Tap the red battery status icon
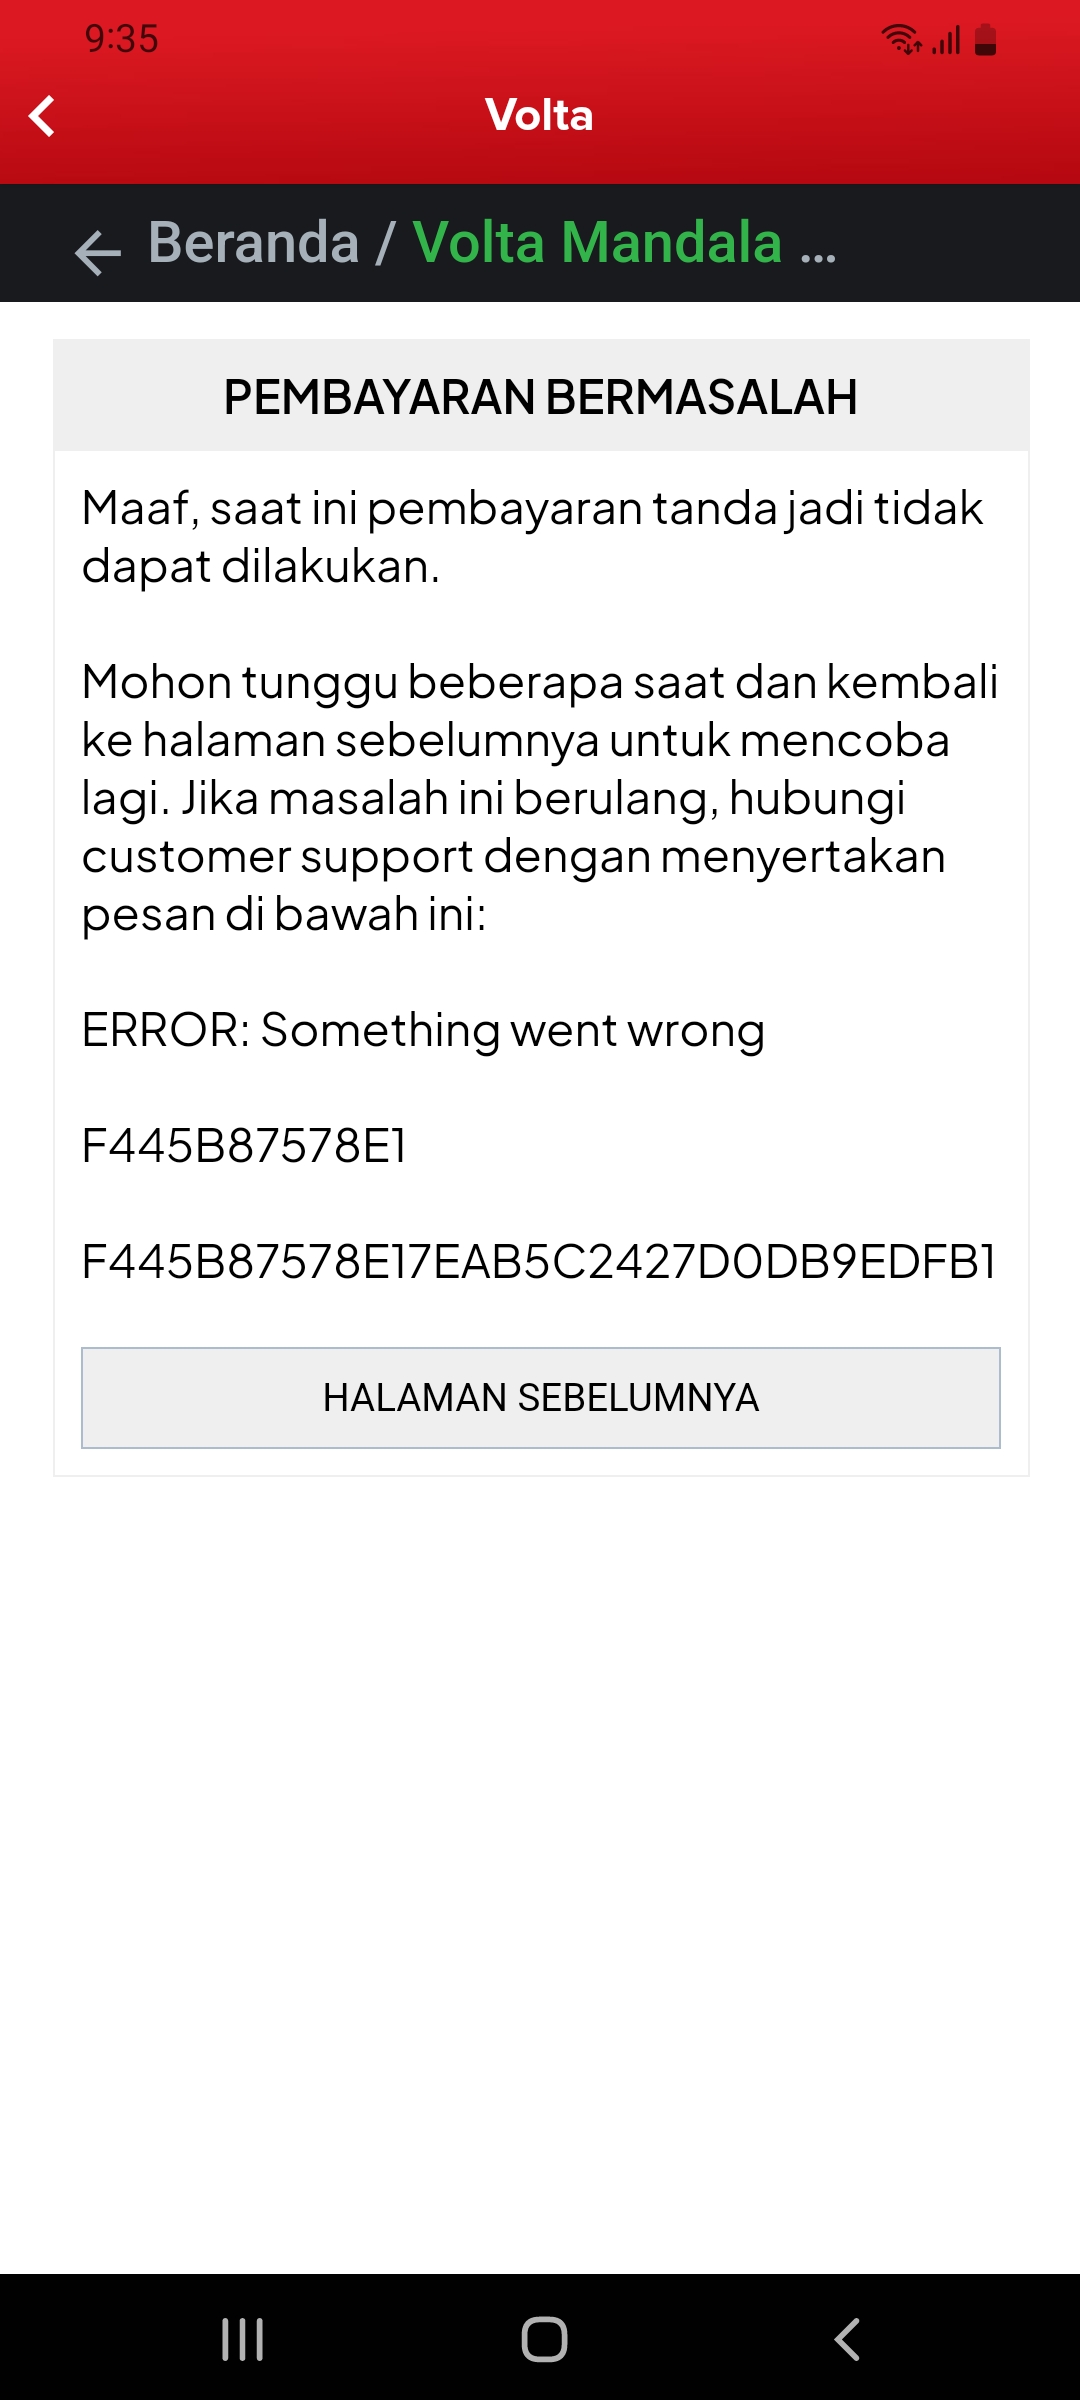Image resolution: width=1080 pixels, height=2400 pixels. tap(986, 40)
